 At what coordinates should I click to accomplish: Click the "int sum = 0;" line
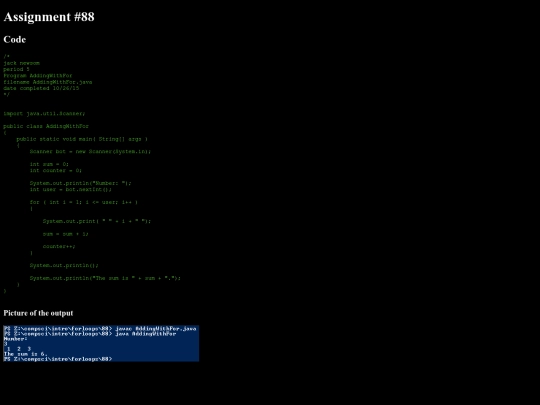(x=49, y=164)
